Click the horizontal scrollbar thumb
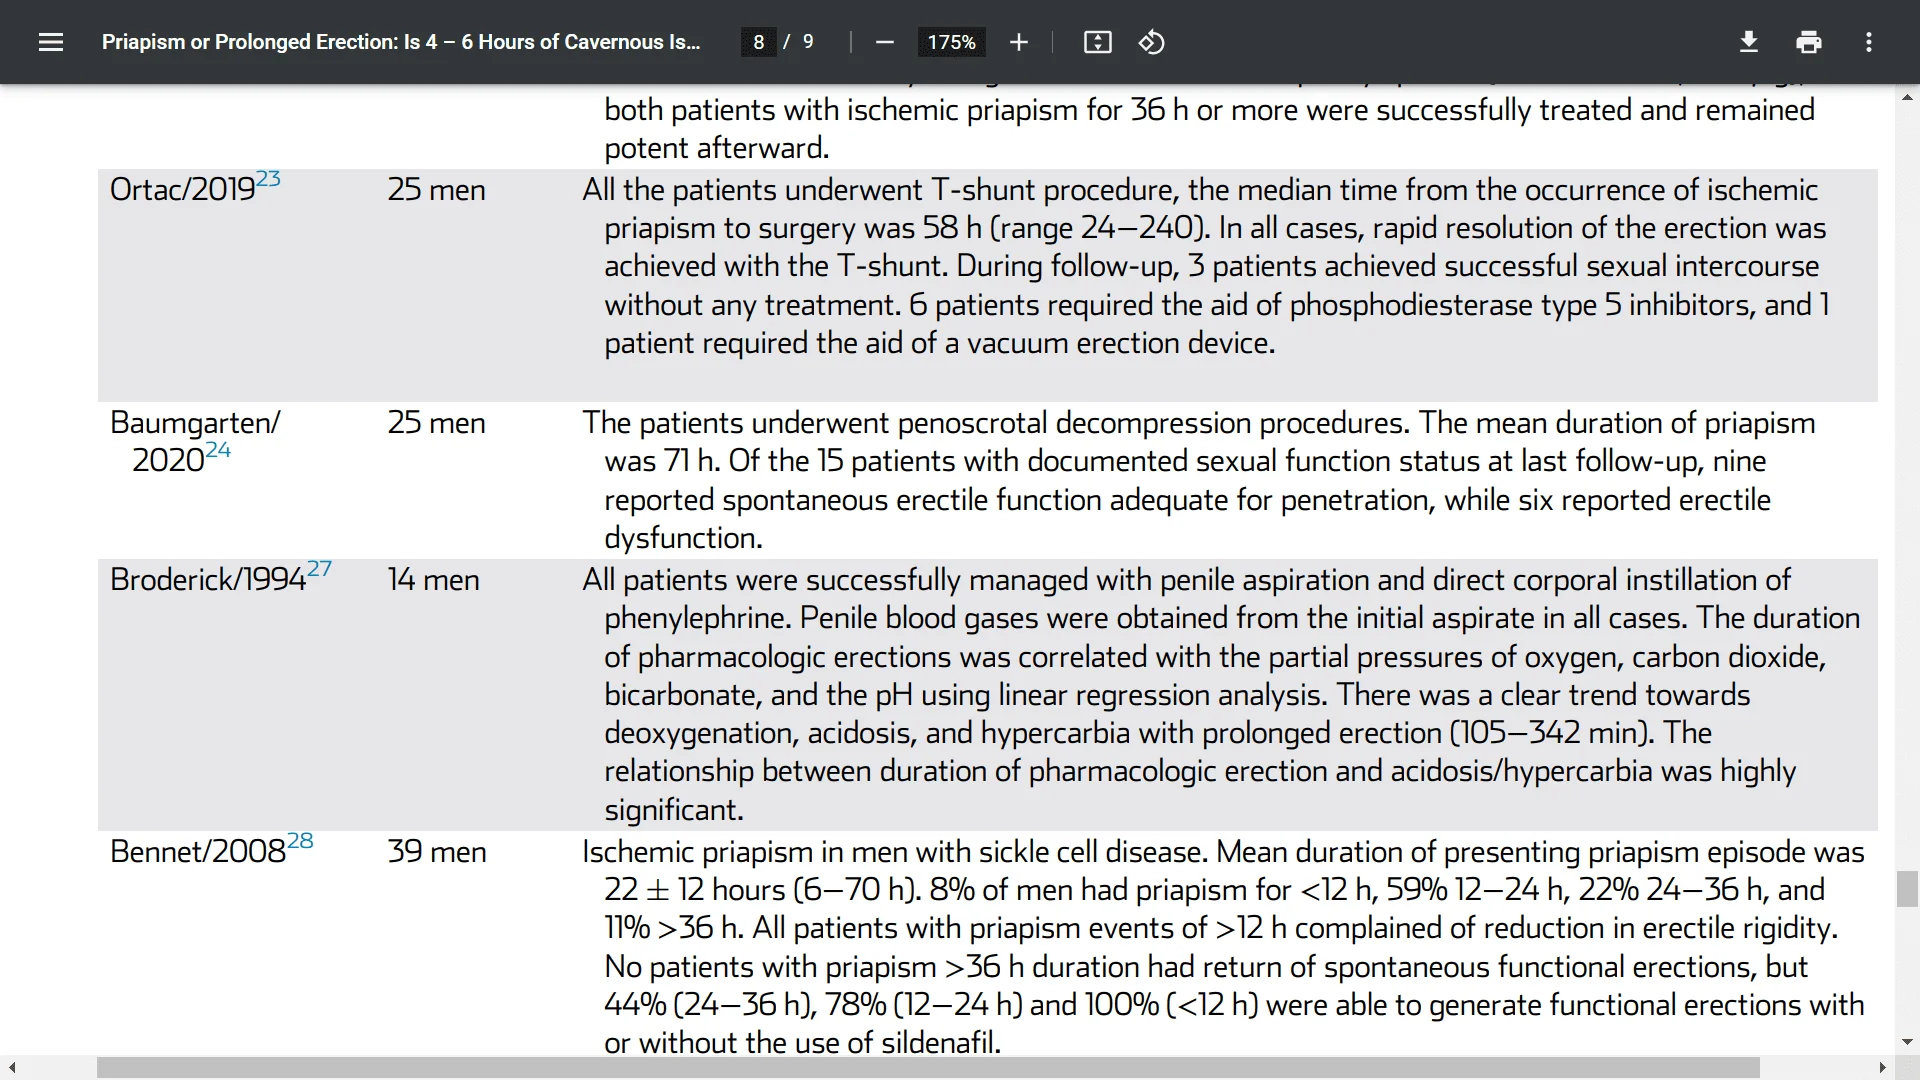The width and height of the screenshot is (1920, 1080). pos(928,1068)
